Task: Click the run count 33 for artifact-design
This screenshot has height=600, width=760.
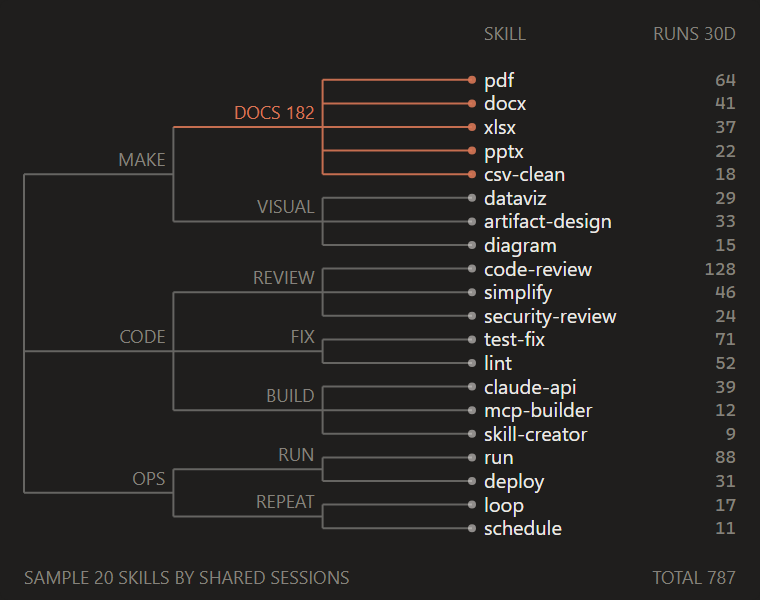Action: [x=726, y=222]
